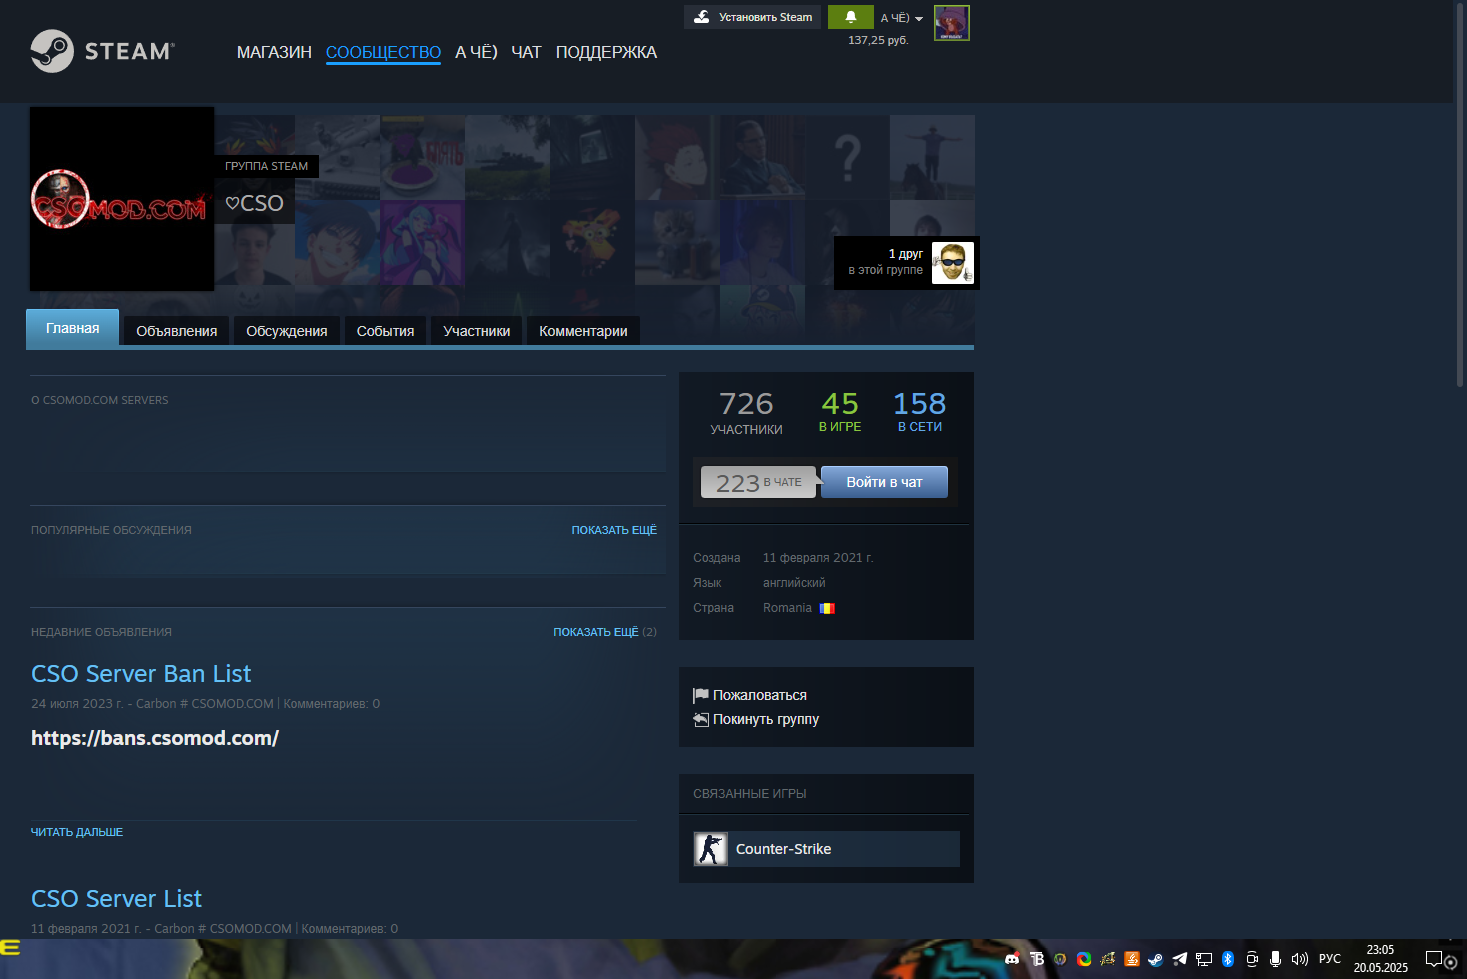The width and height of the screenshot is (1467, 979).
Task: Open the volume speaker tray icon
Action: pos(1299,959)
